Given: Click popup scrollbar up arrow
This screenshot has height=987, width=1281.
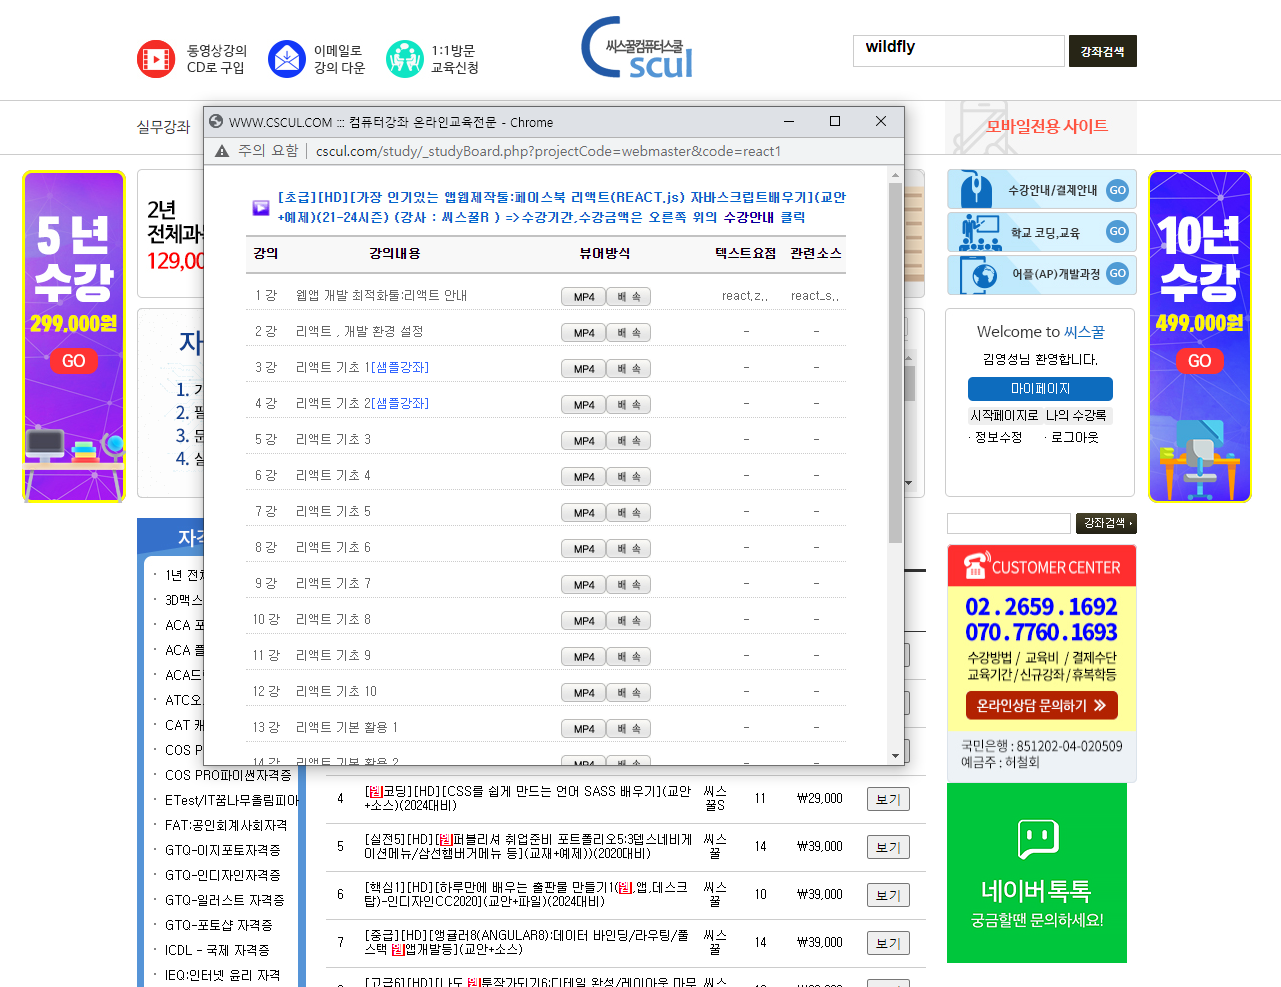Looking at the screenshot, I should click(895, 176).
